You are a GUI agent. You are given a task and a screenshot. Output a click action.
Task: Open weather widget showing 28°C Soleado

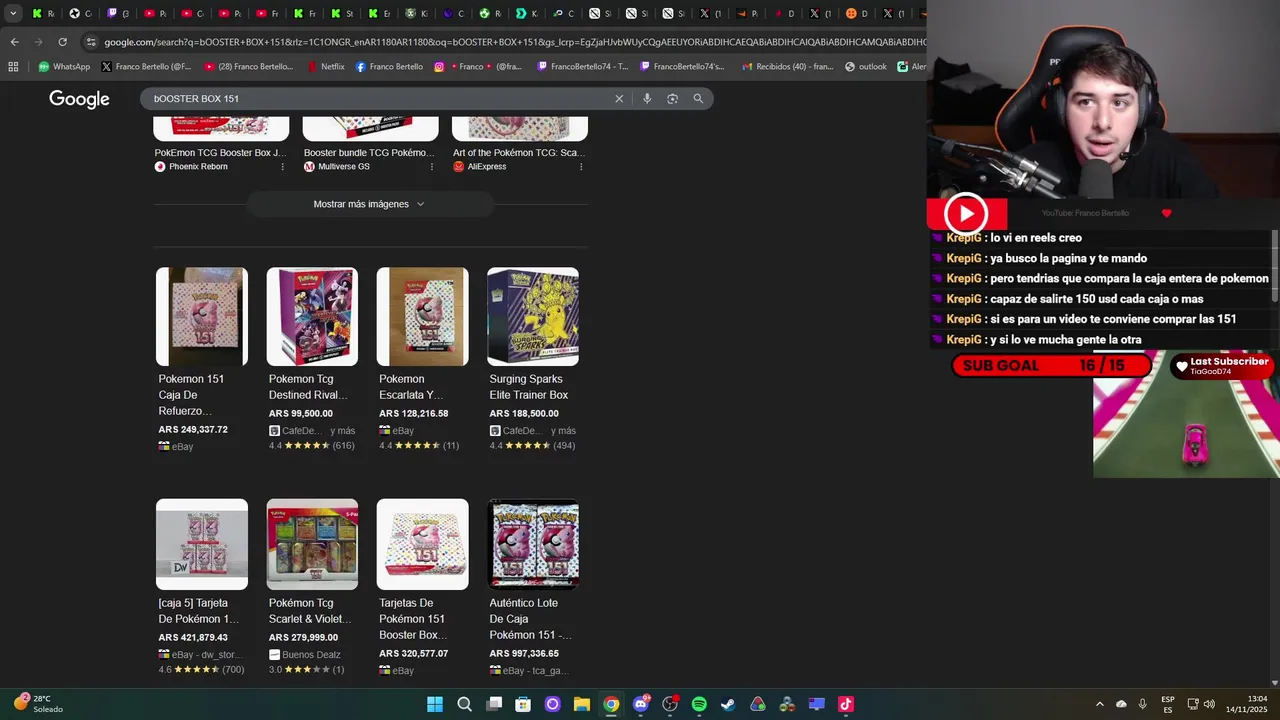tap(38, 704)
